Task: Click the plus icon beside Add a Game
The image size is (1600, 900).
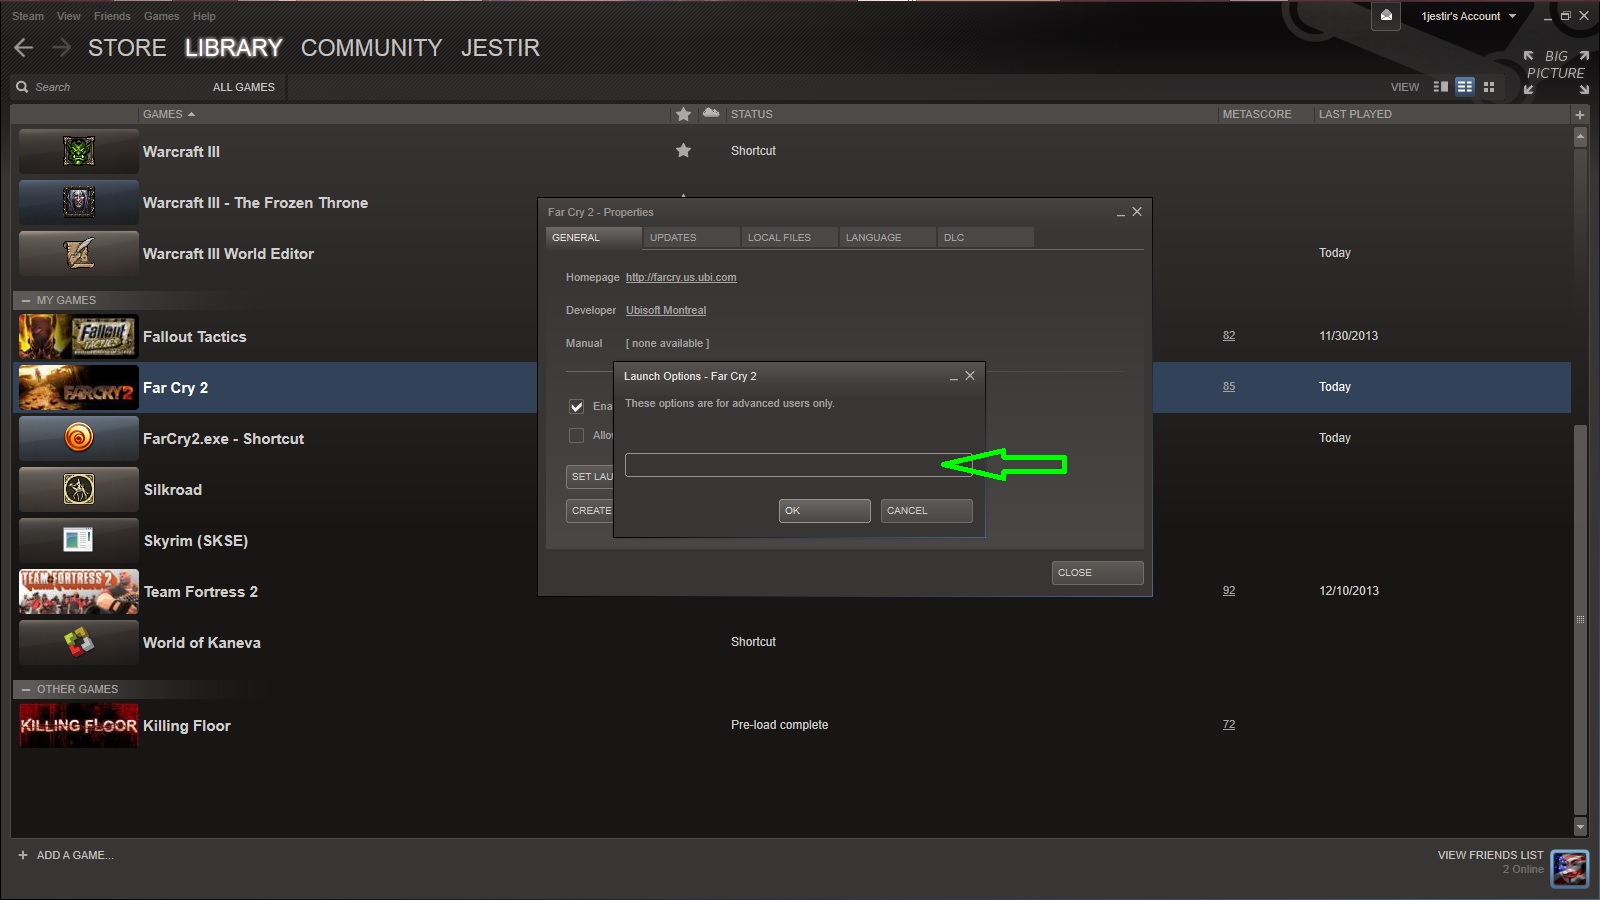Action: (x=23, y=855)
